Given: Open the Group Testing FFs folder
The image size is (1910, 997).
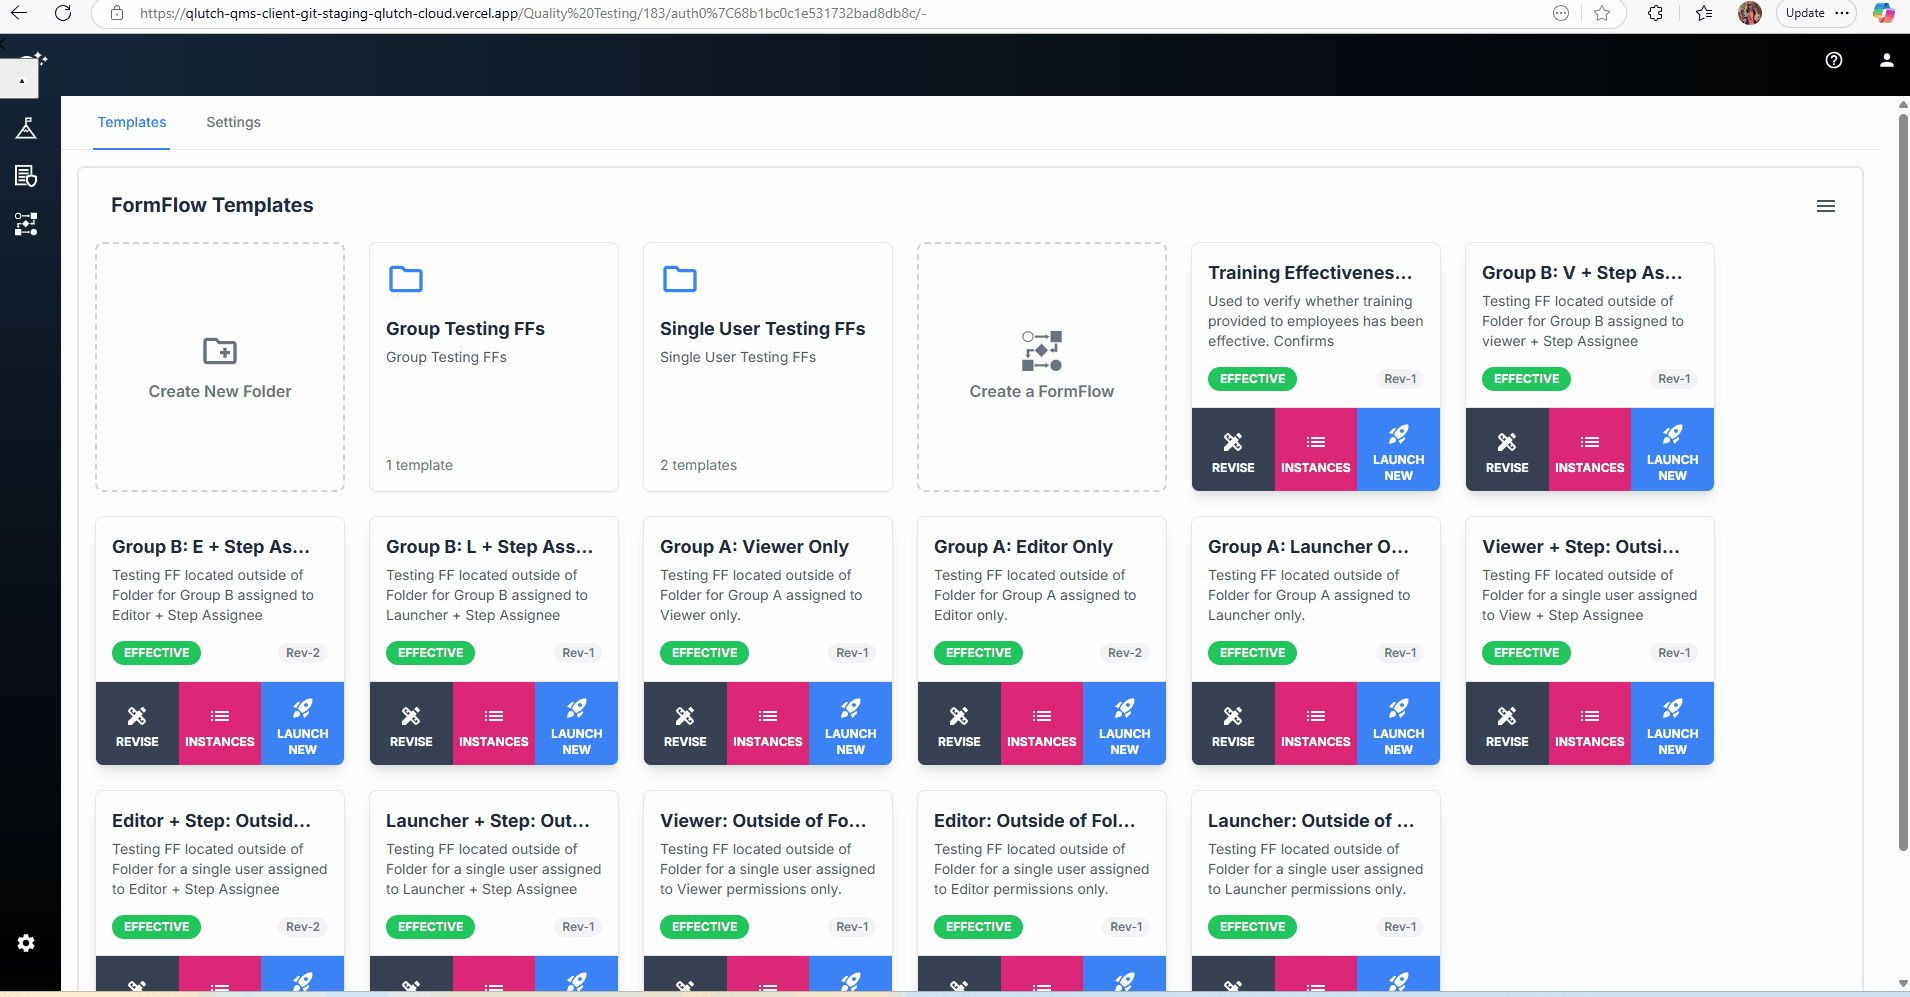Looking at the screenshot, I should pos(493,366).
